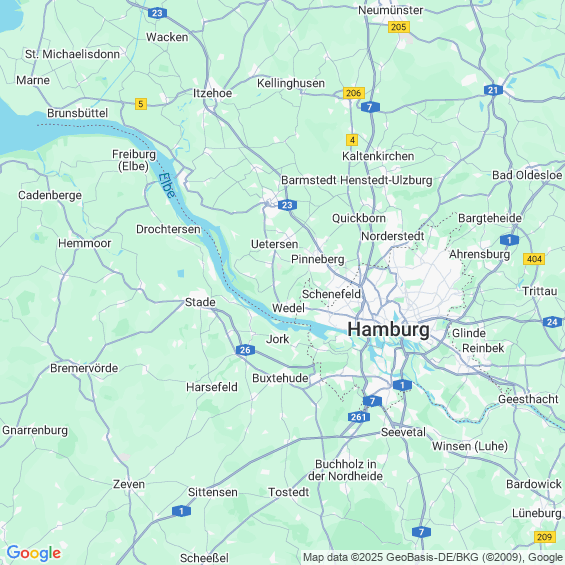565x565 pixels.
Task: Click the yellow 404 road shield
Action: 534,259
